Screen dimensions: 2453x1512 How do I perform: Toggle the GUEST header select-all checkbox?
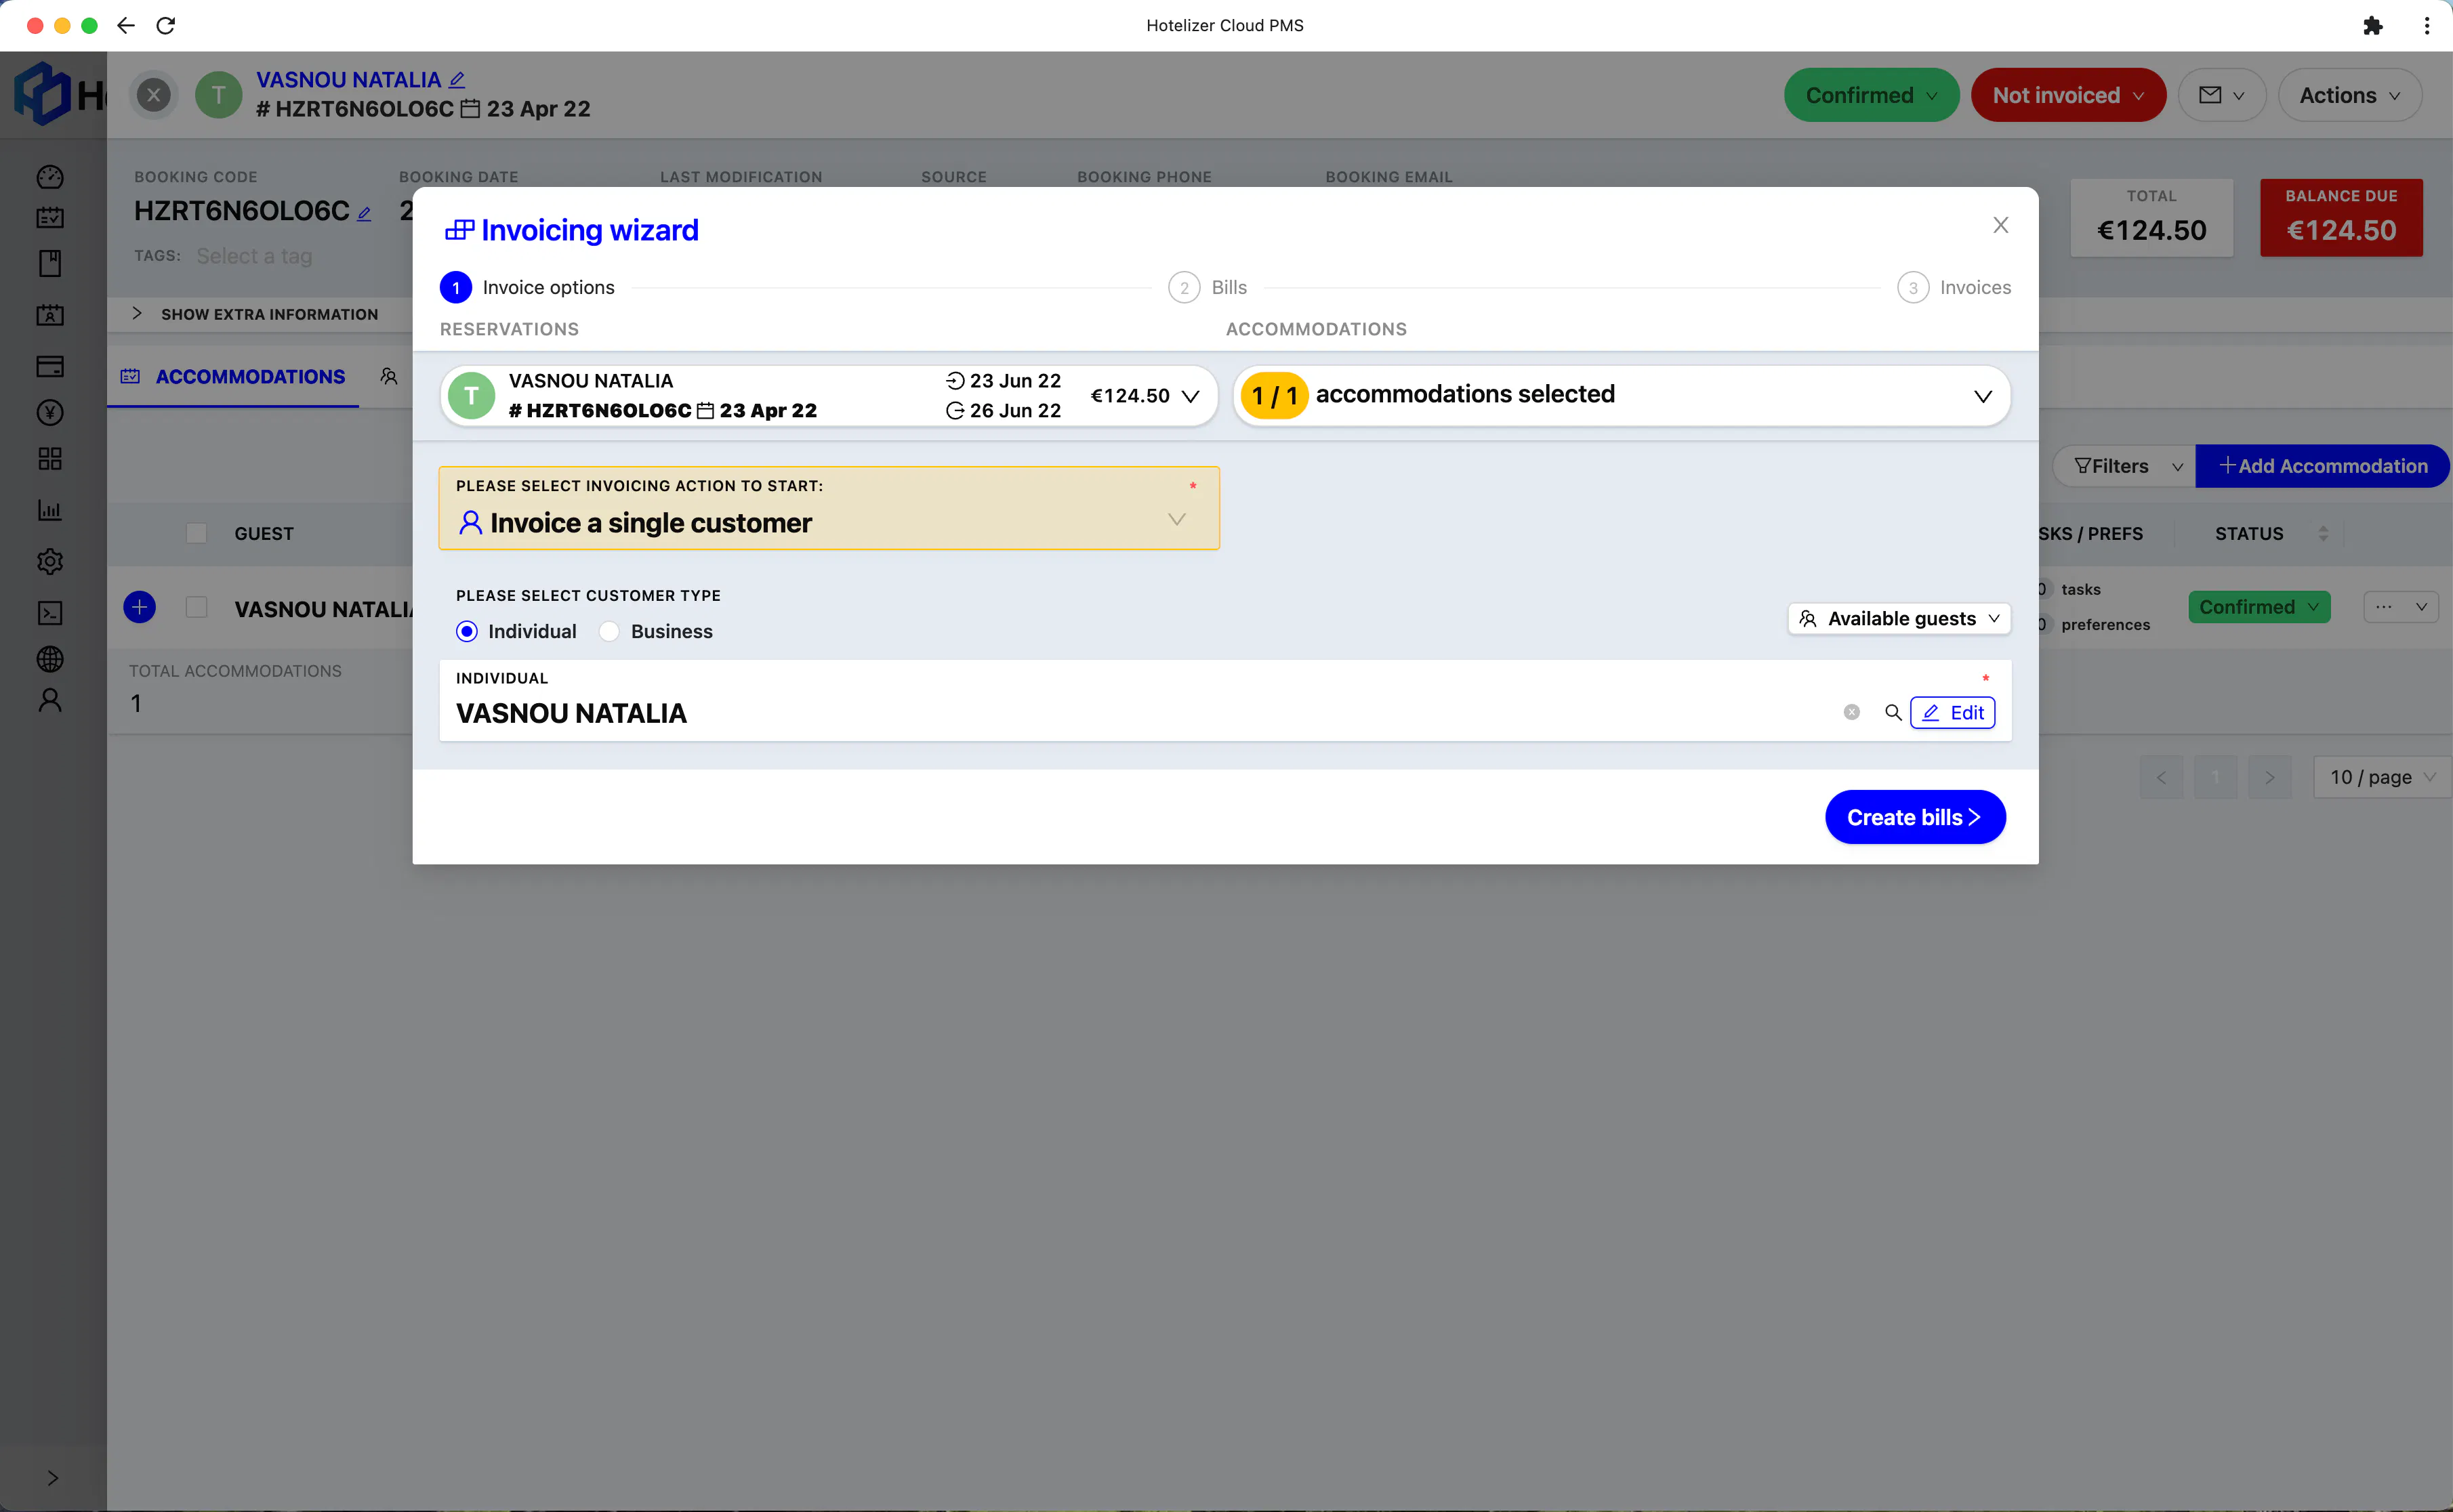point(197,533)
